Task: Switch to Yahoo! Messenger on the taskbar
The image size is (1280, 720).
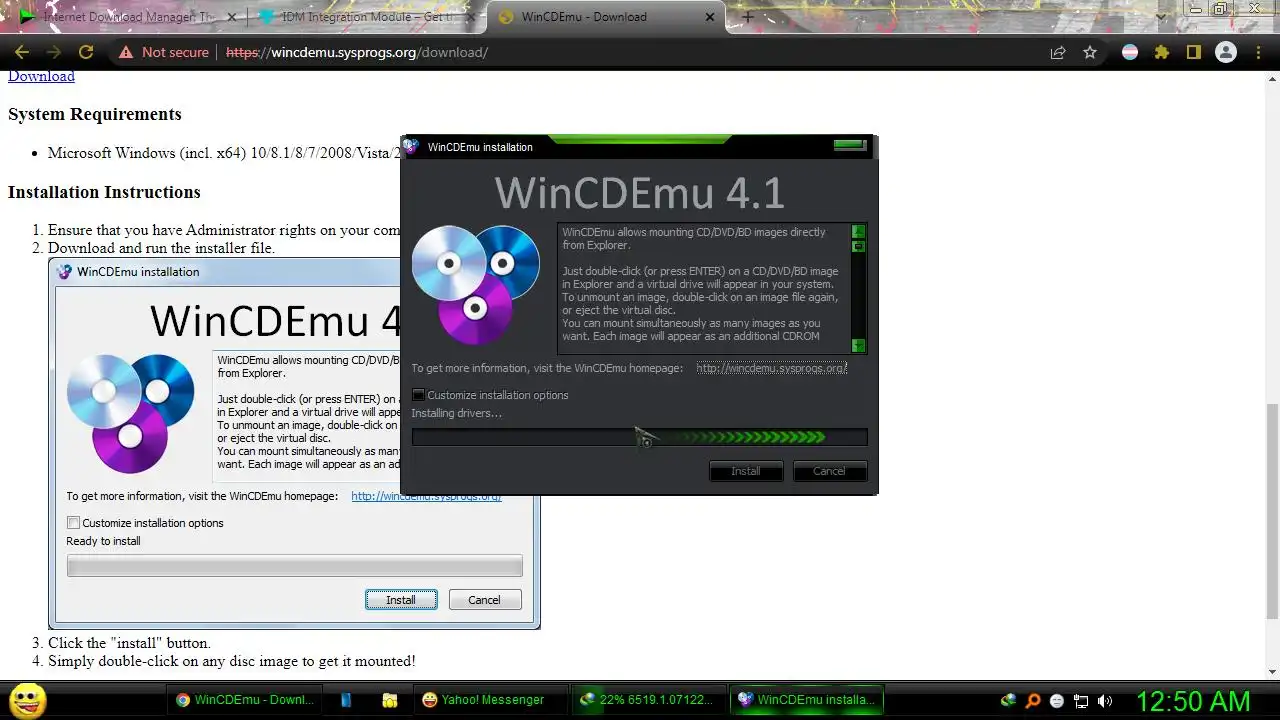Action: [488, 700]
